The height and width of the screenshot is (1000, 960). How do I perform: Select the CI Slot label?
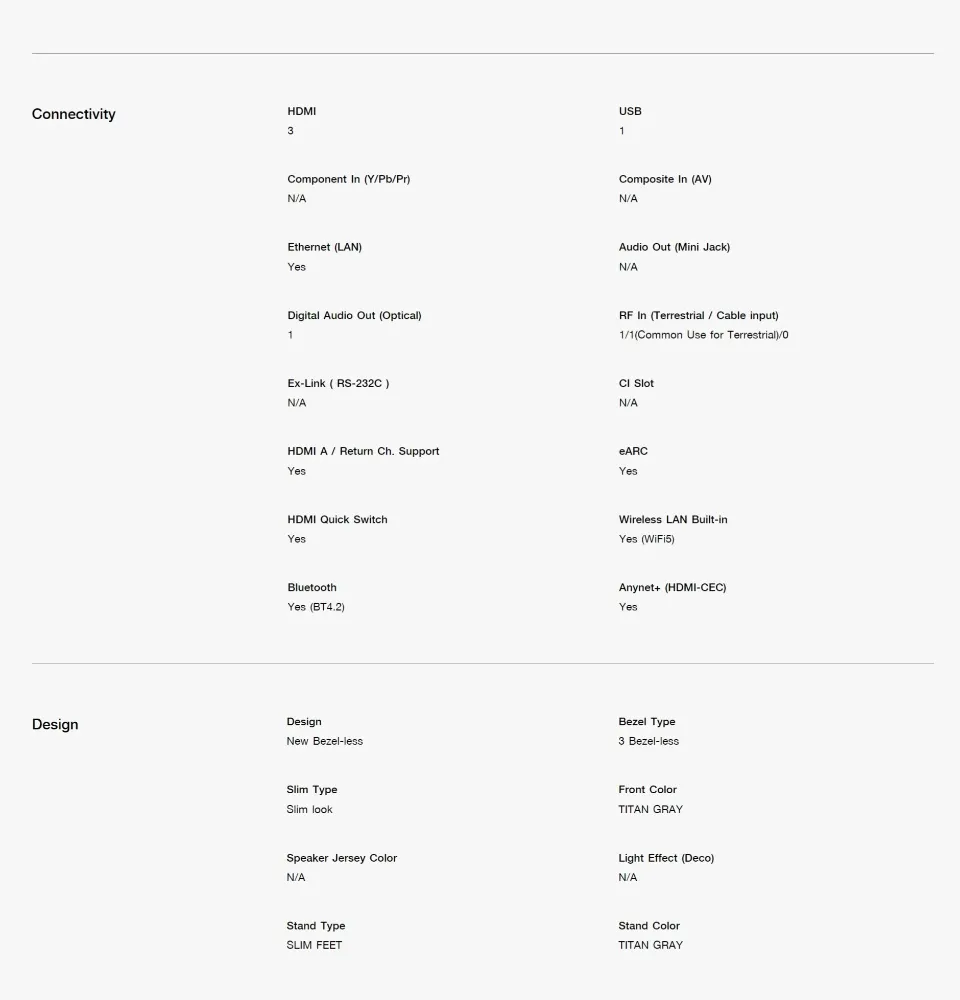pos(636,383)
